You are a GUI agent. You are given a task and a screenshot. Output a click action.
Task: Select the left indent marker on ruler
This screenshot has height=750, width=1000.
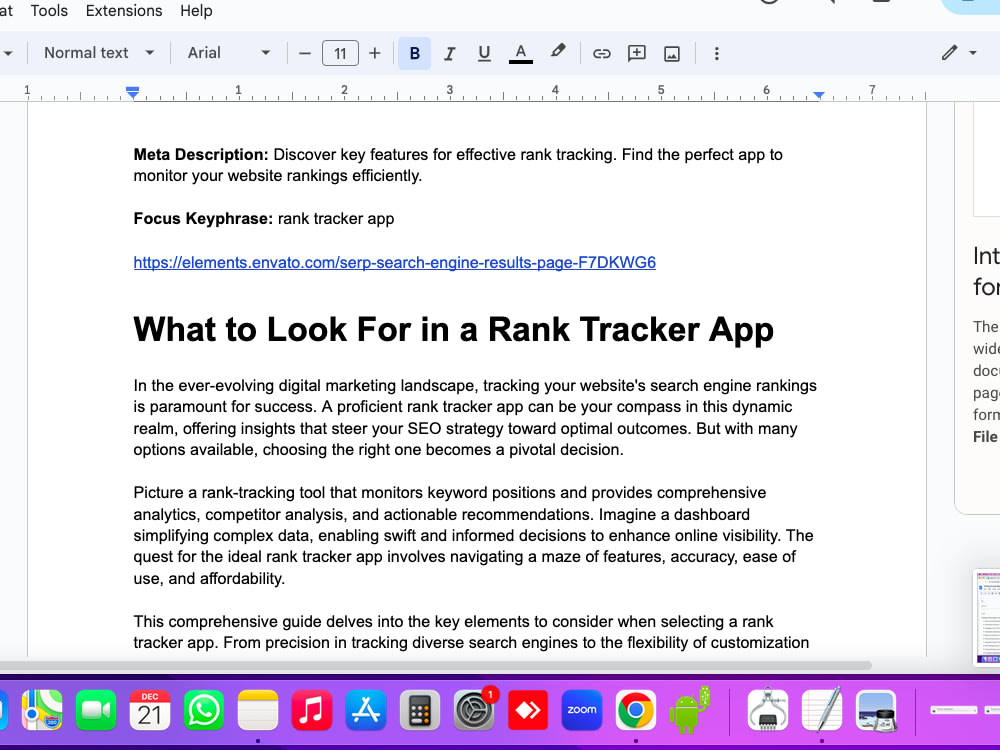pyautogui.click(x=132, y=93)
